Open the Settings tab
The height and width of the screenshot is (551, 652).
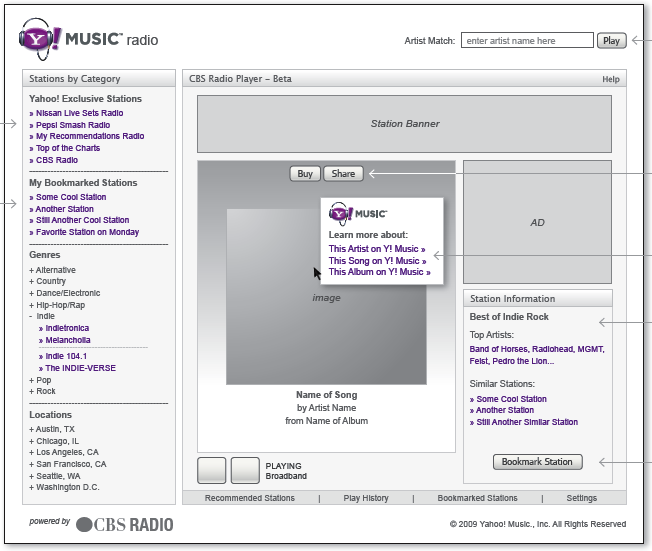click(x=581, y=498)
